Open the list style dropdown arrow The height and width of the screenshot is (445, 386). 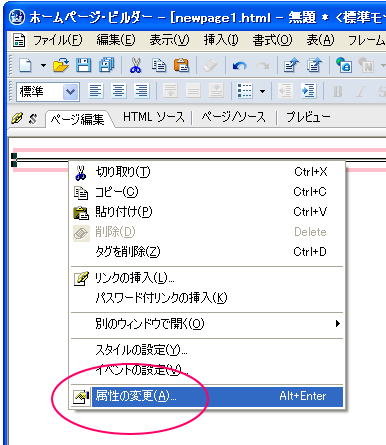click(x=263, y=91)
